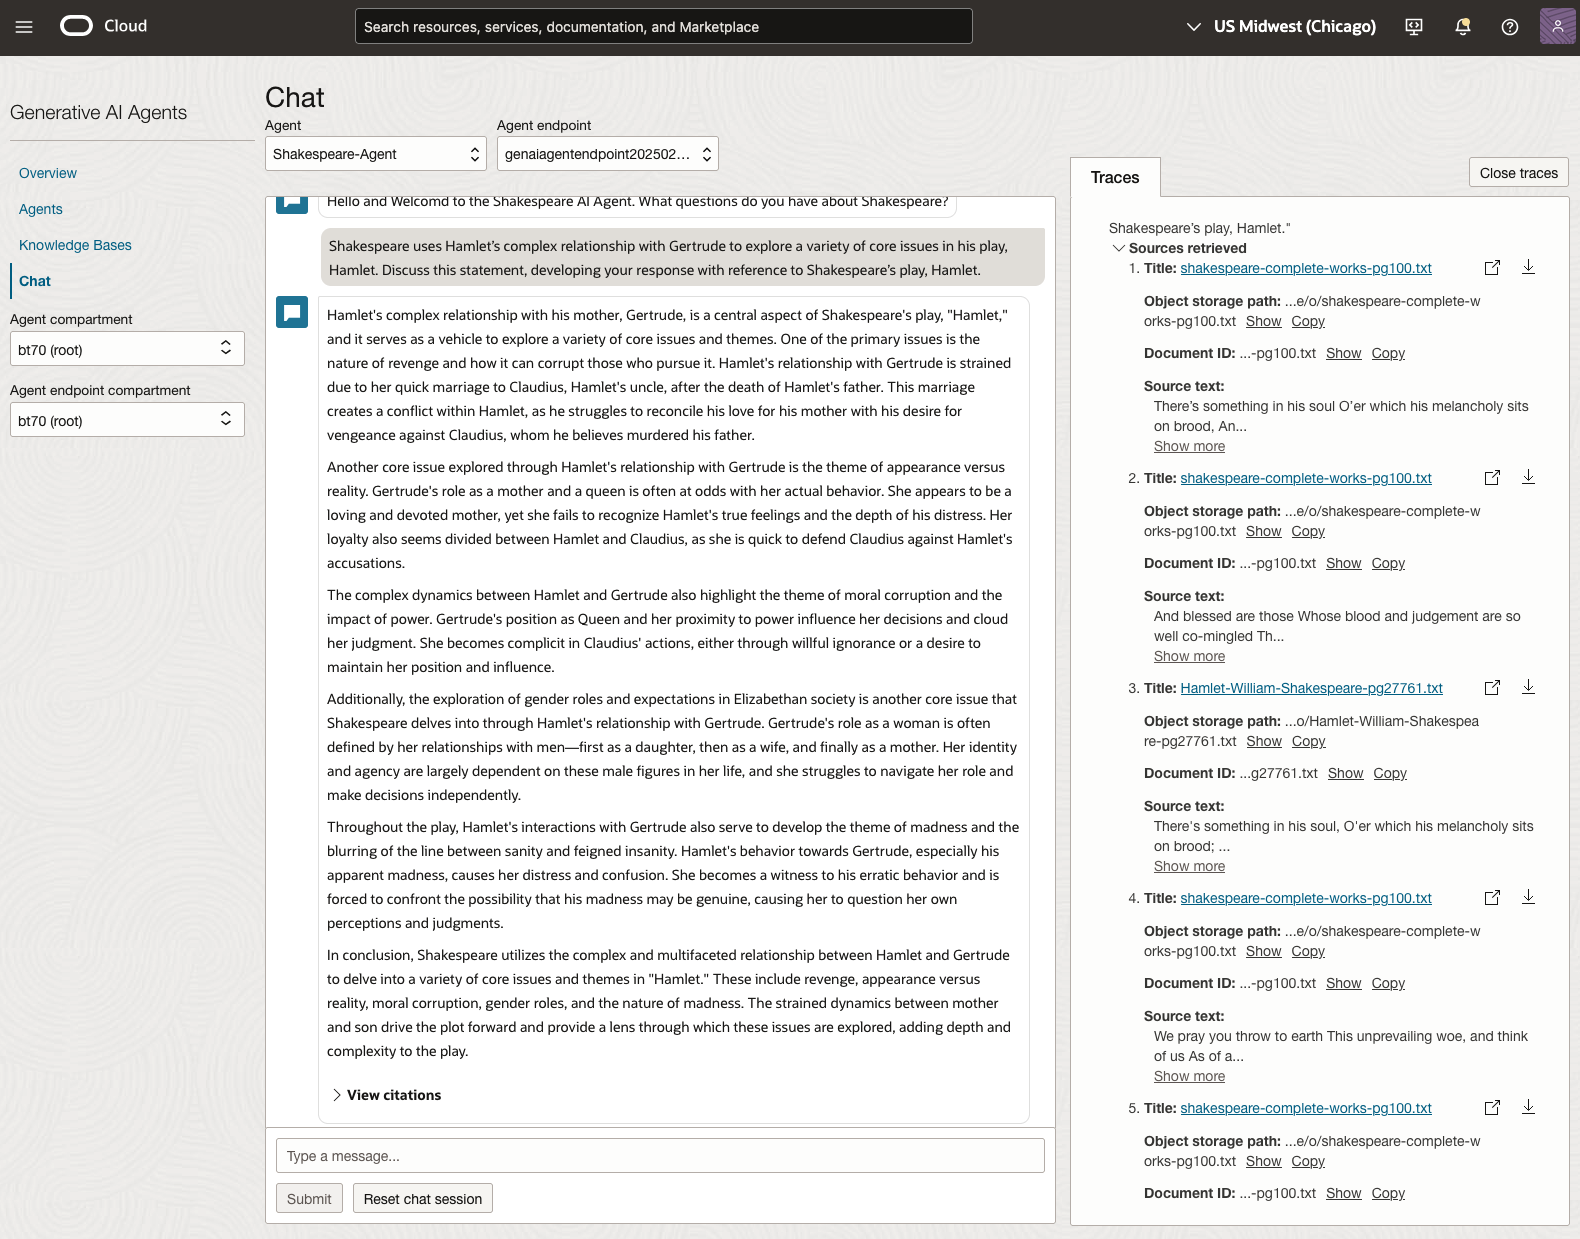Image resolution: width=1580 pixels, height=1239 pixels.
Task: Open the Agent endpoint dropdown
Action: point(607,154)
